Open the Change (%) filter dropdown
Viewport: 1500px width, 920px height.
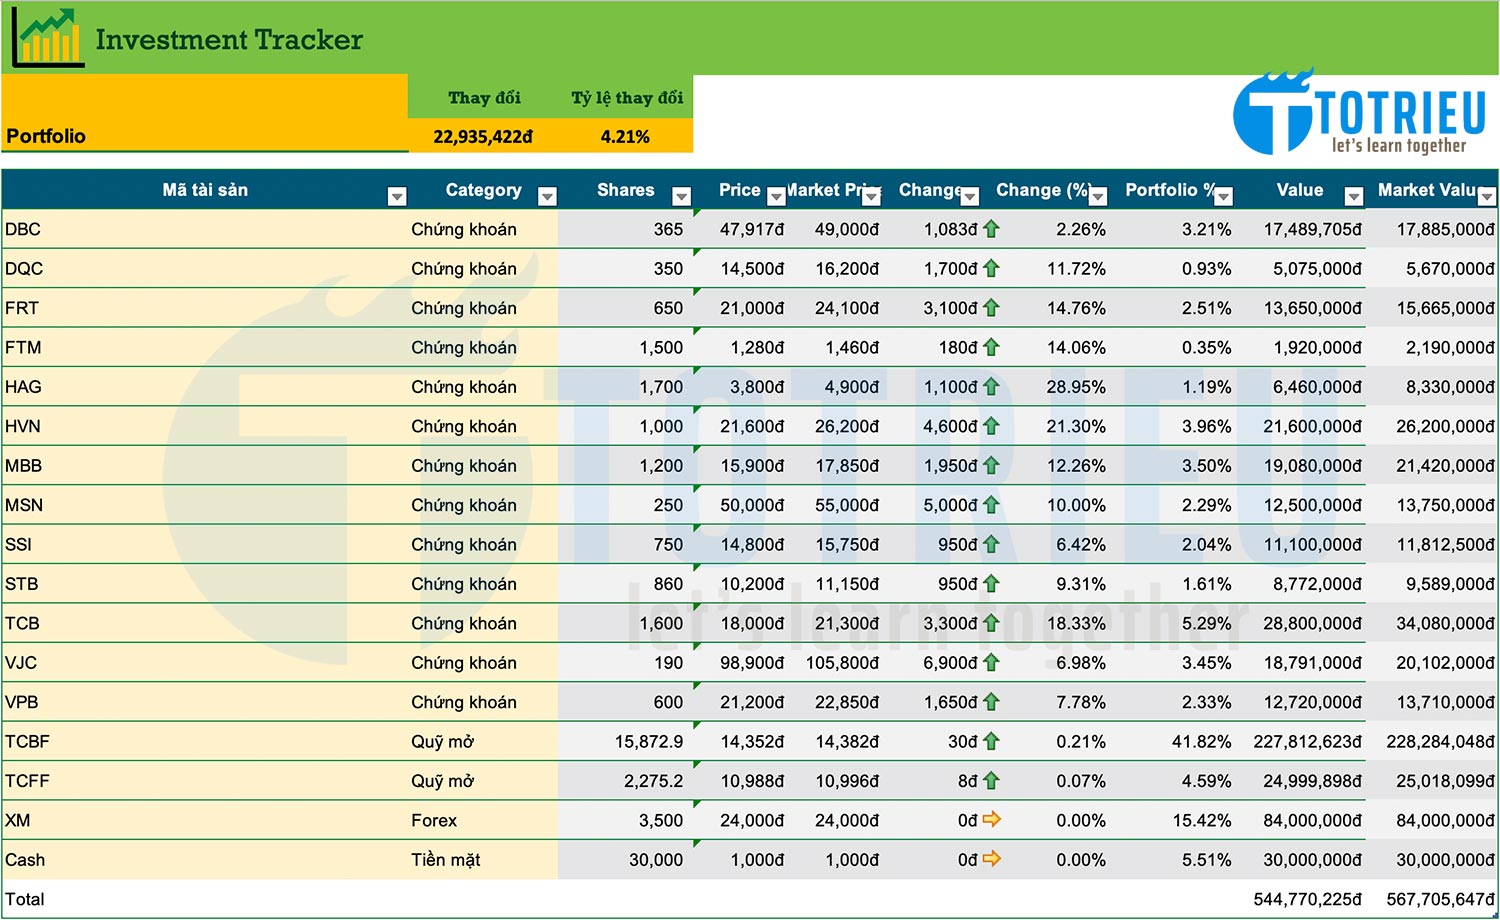[x=1098, y=196]
